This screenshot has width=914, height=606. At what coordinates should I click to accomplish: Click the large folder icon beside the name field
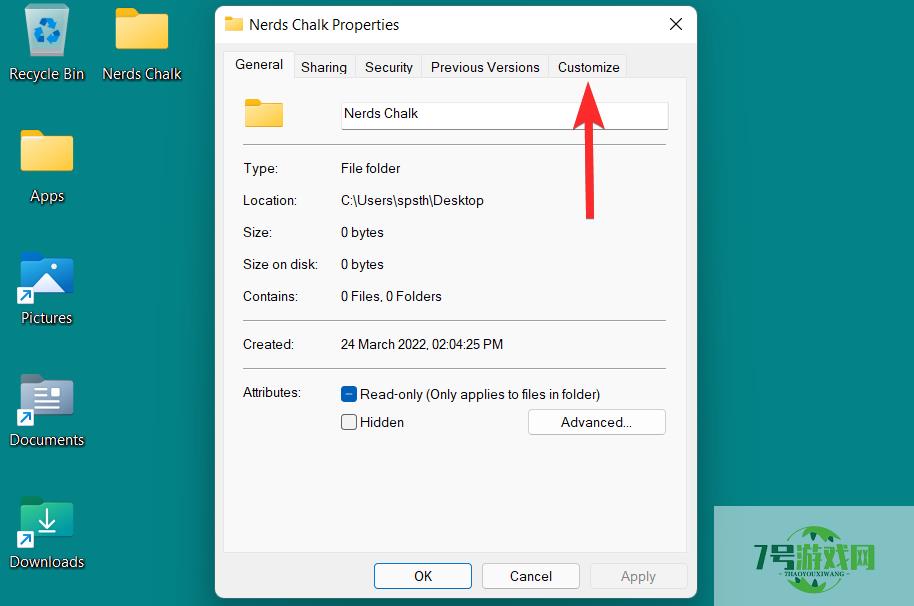tap(263, 113)
